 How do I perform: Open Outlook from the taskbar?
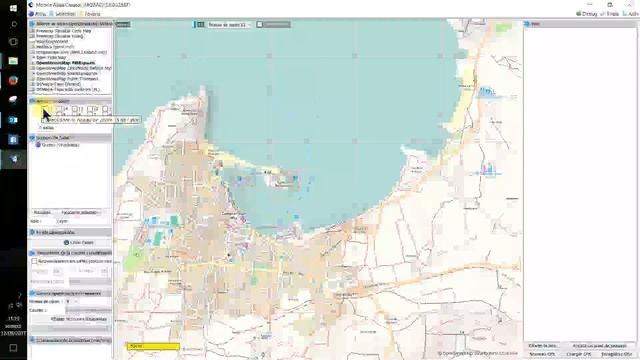pos(13,120)
